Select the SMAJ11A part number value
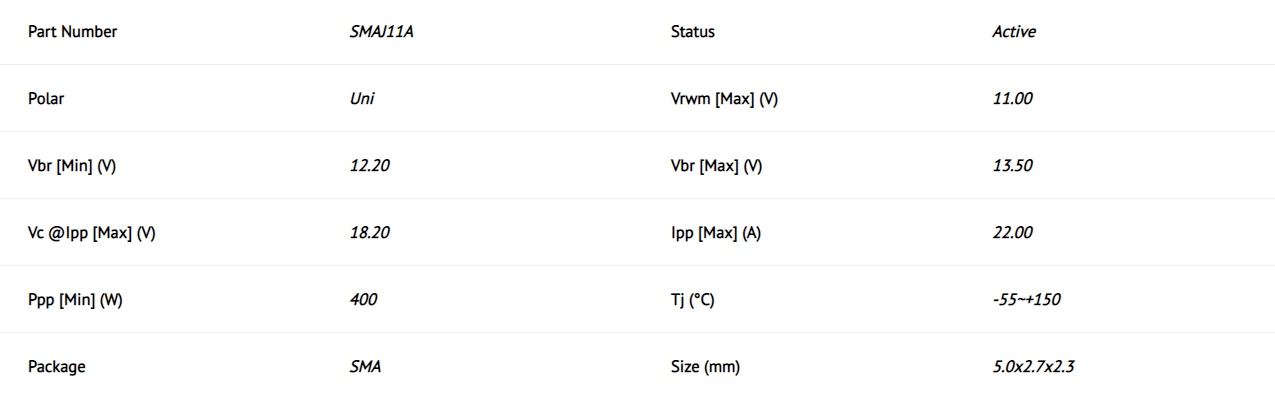The width and height of the screenshot is (1275, 398). [382, 32]
